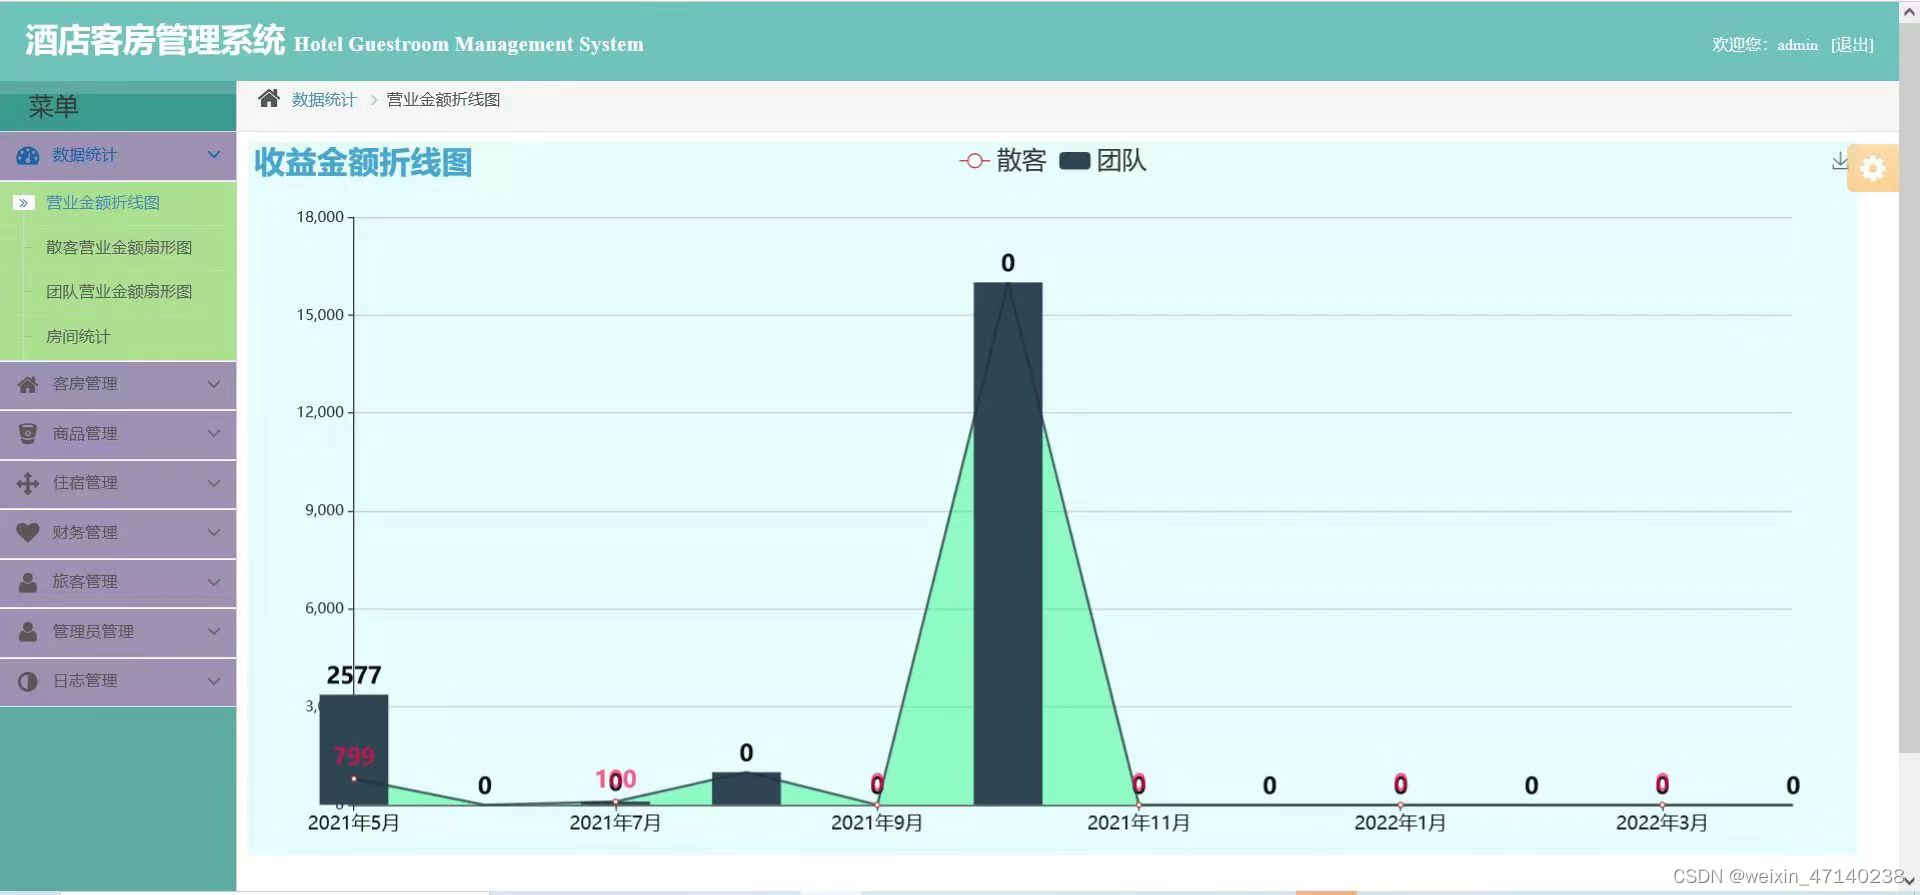Select the 数据统计 menu label

[x=85, y=155]
